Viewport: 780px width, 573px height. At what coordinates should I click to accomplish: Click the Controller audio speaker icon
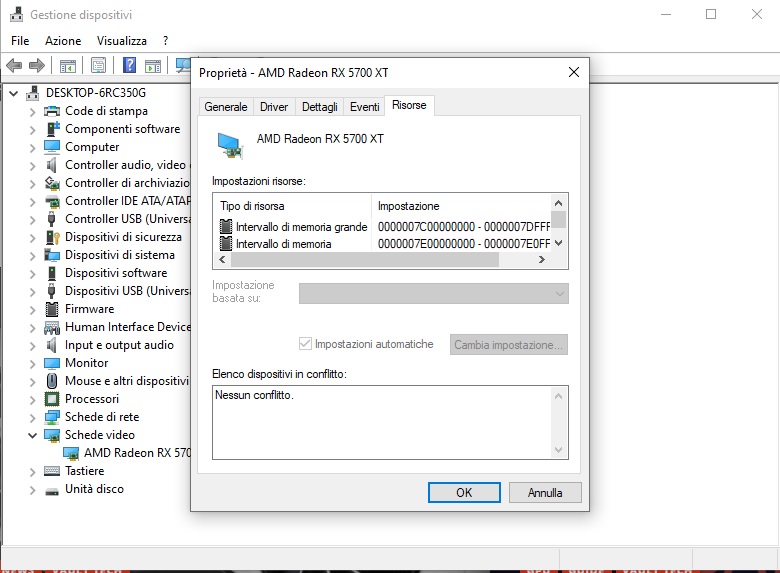pos(51,165)
